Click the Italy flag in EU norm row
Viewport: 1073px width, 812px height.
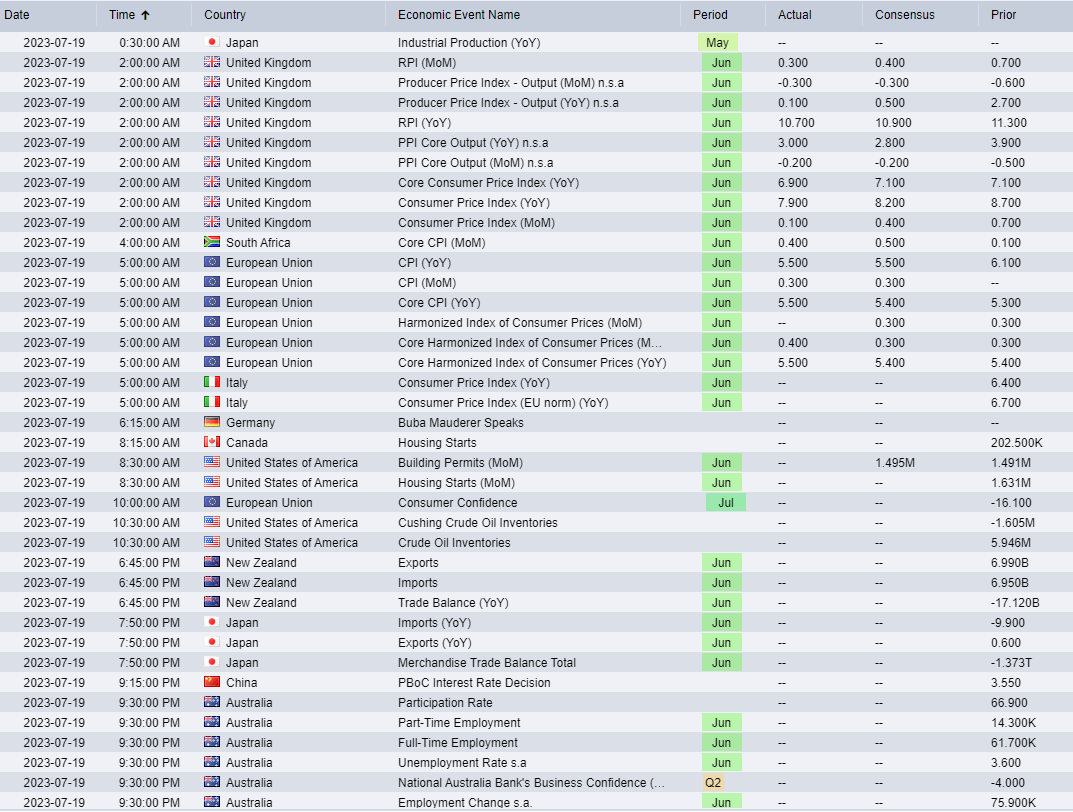point(212,402)
